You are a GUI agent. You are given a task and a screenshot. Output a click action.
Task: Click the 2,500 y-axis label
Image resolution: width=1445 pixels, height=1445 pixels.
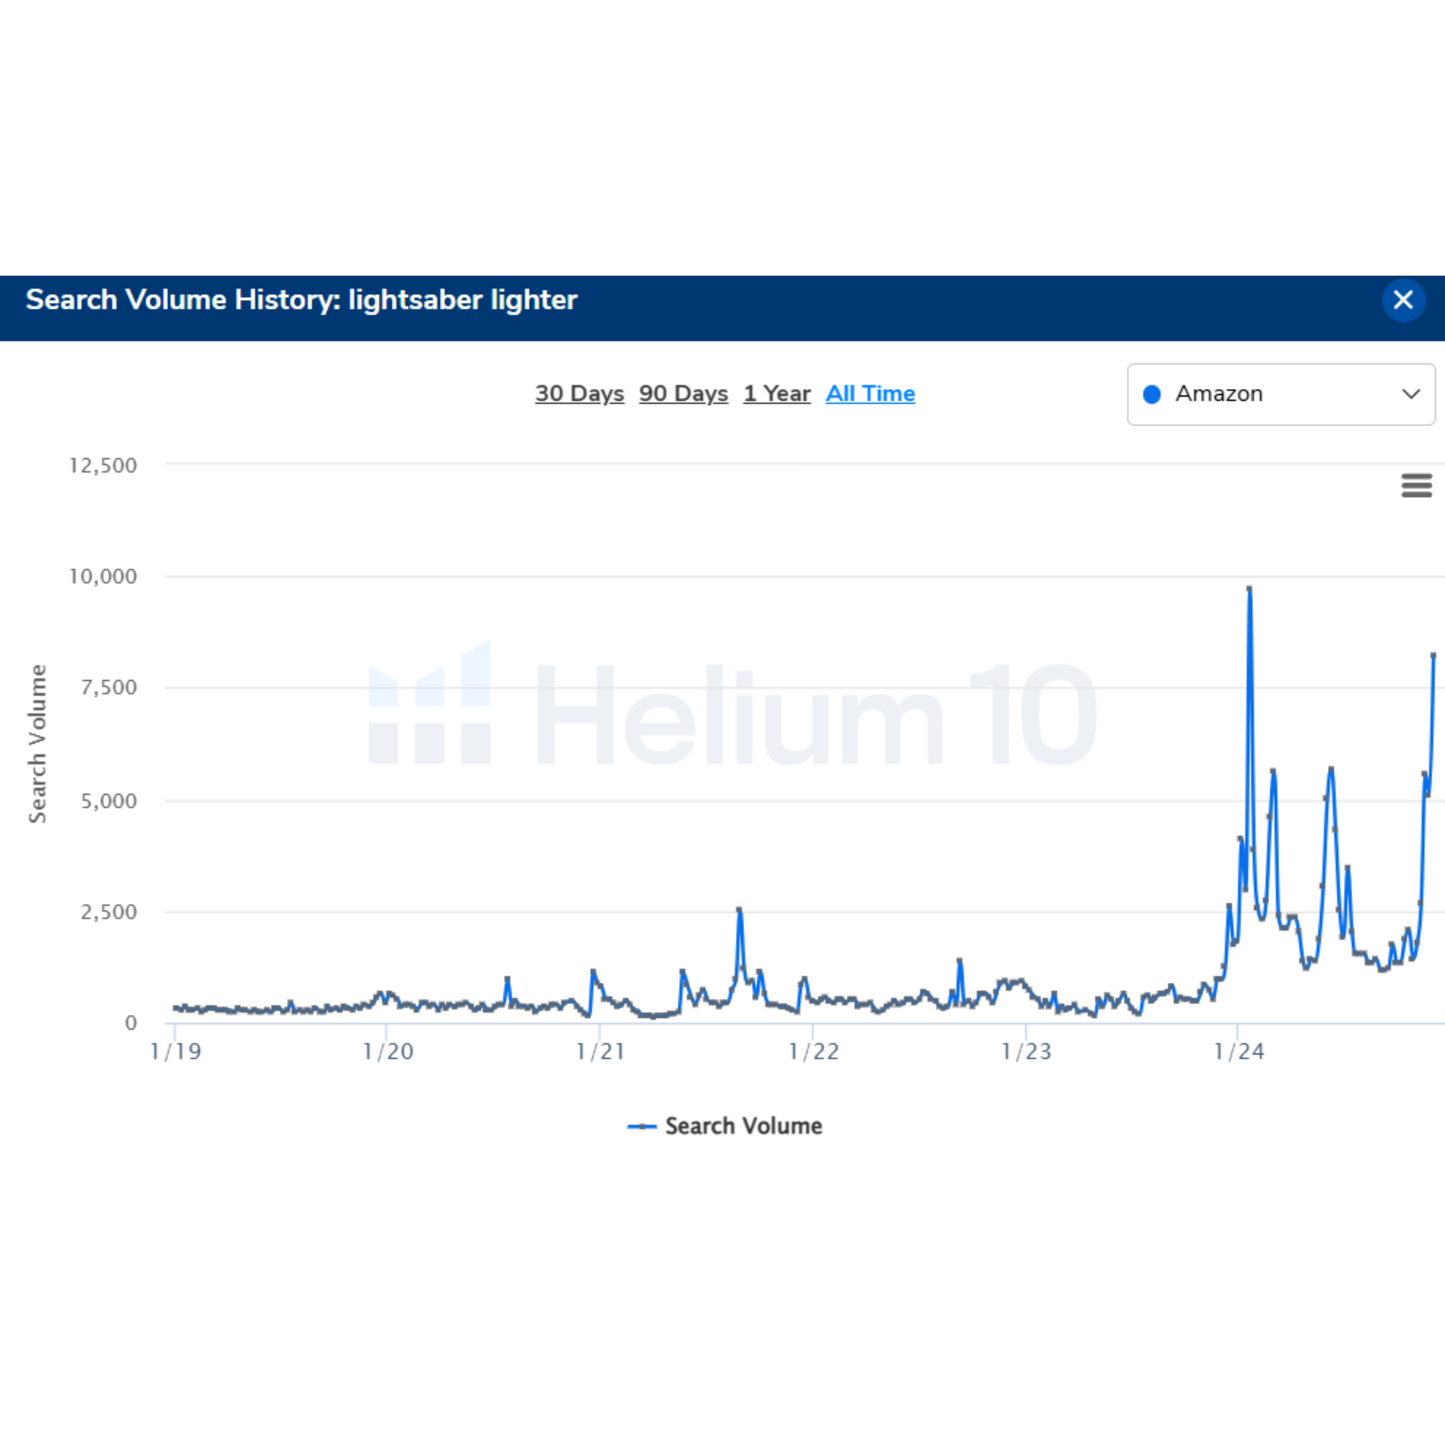pos(109,912)
